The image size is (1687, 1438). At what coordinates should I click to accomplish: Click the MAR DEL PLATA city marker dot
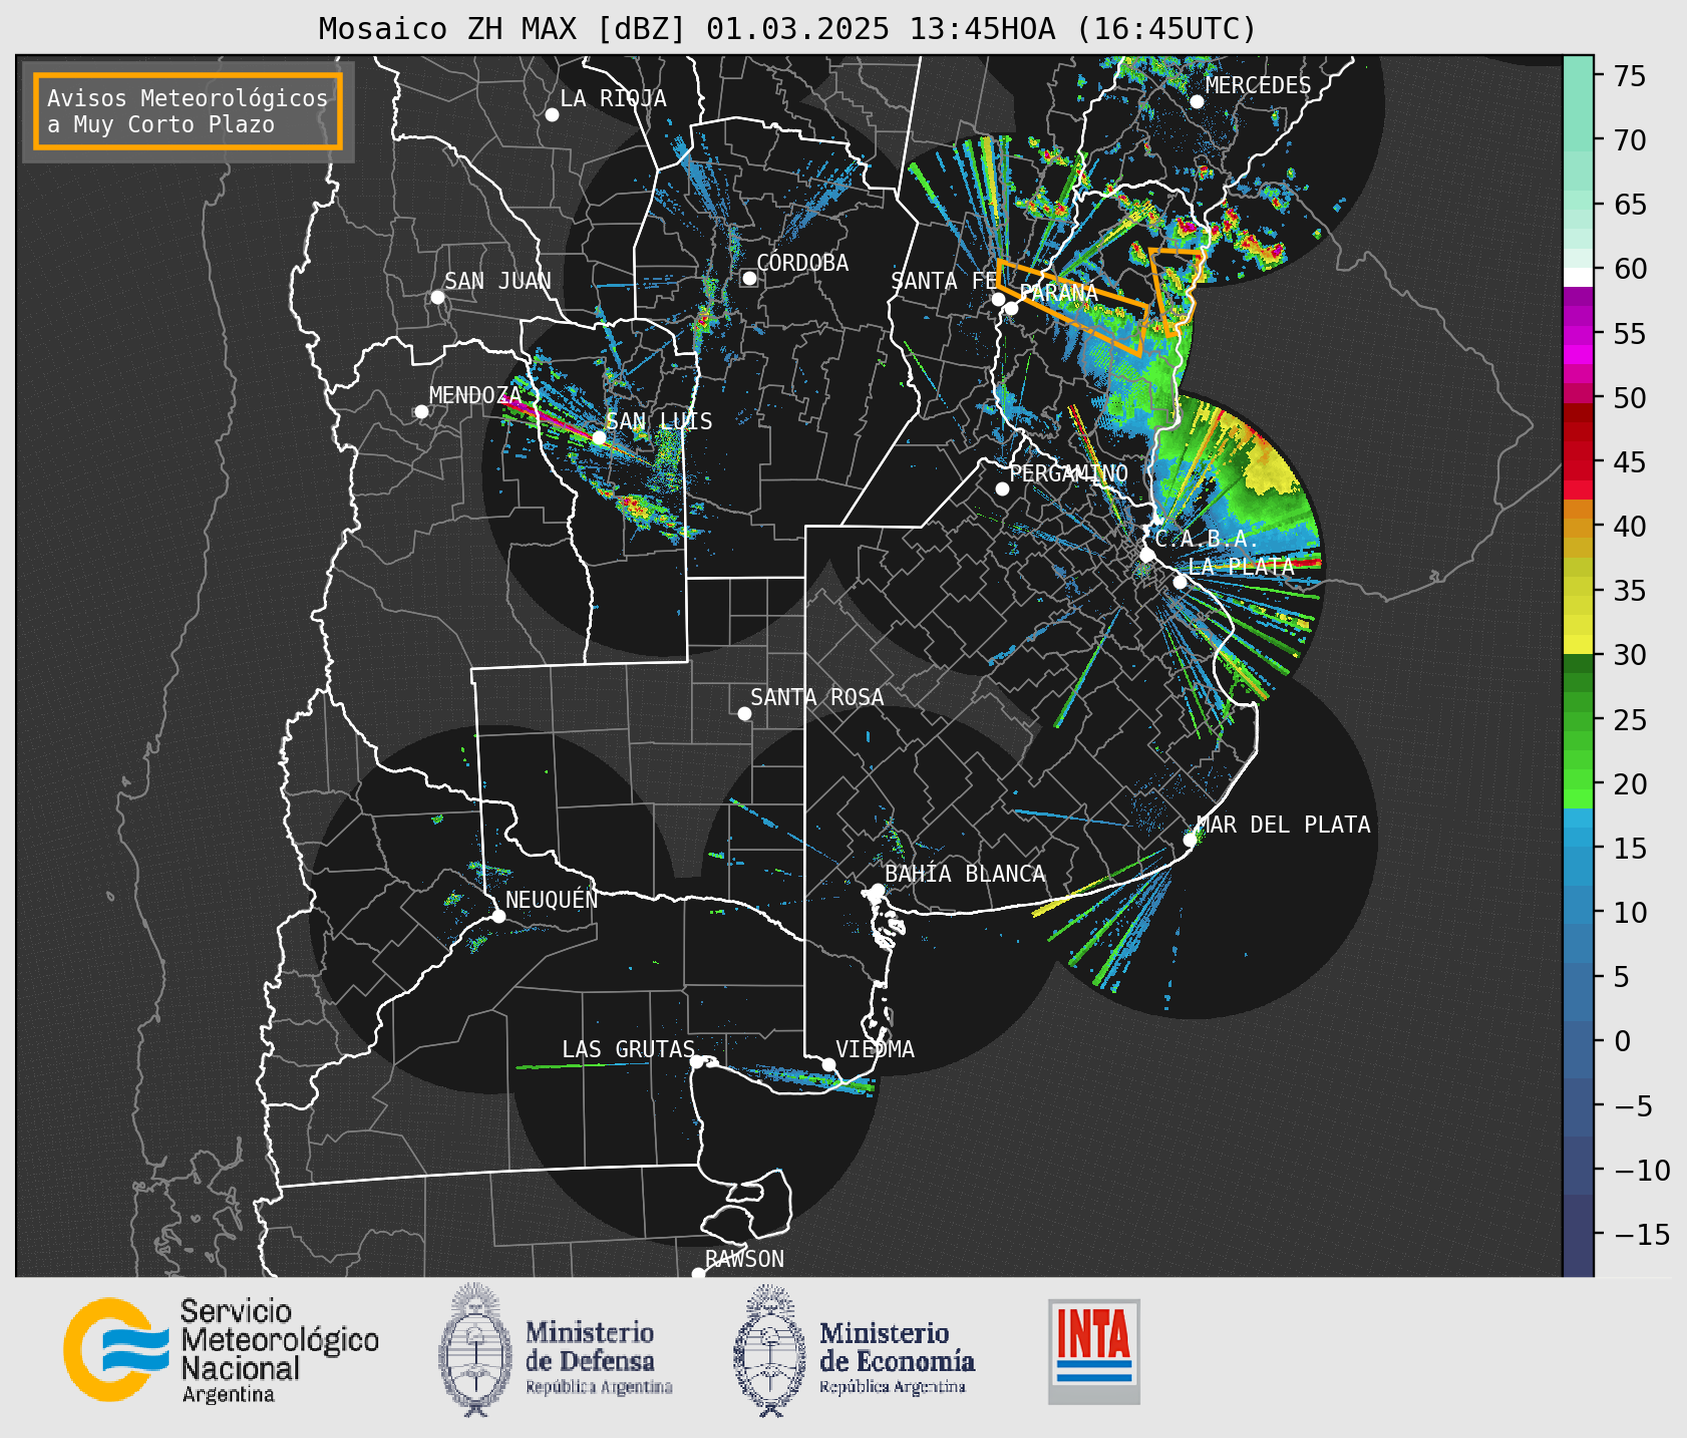point(1190,840)
